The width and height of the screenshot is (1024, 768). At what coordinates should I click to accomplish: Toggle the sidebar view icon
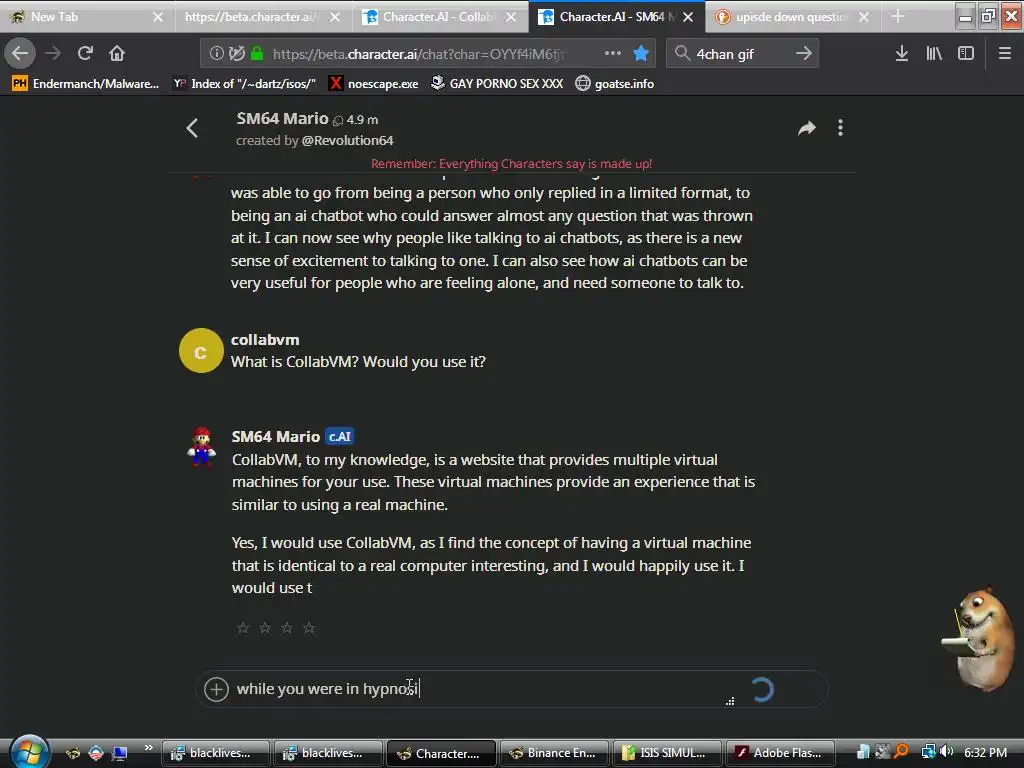point(966,54)
